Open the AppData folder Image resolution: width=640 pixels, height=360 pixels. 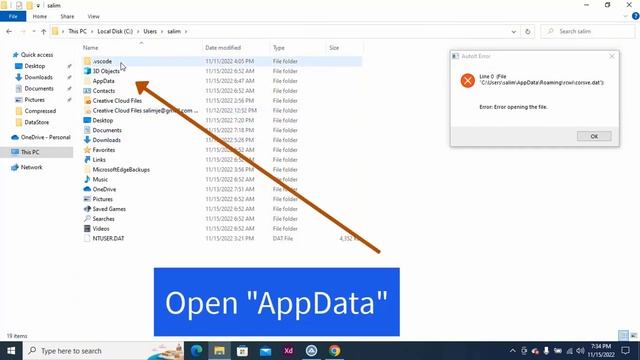[103, 81]
